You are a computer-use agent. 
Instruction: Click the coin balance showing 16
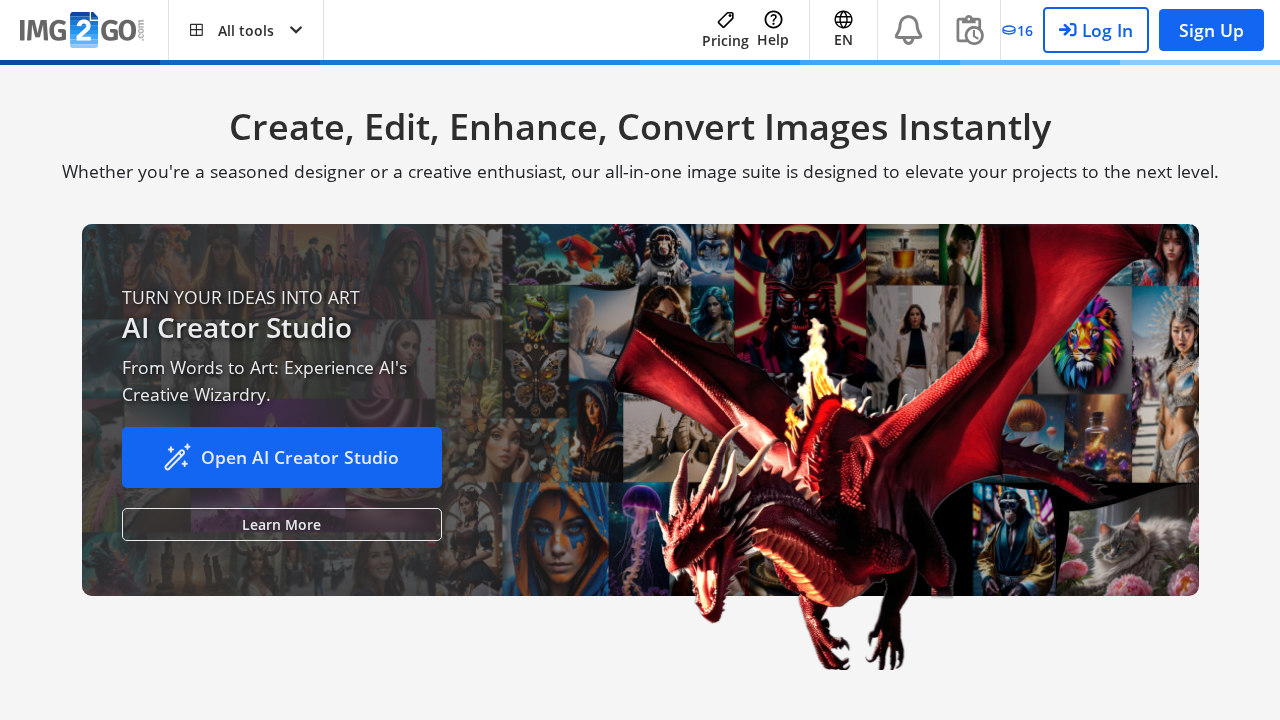coord(1016,30)
